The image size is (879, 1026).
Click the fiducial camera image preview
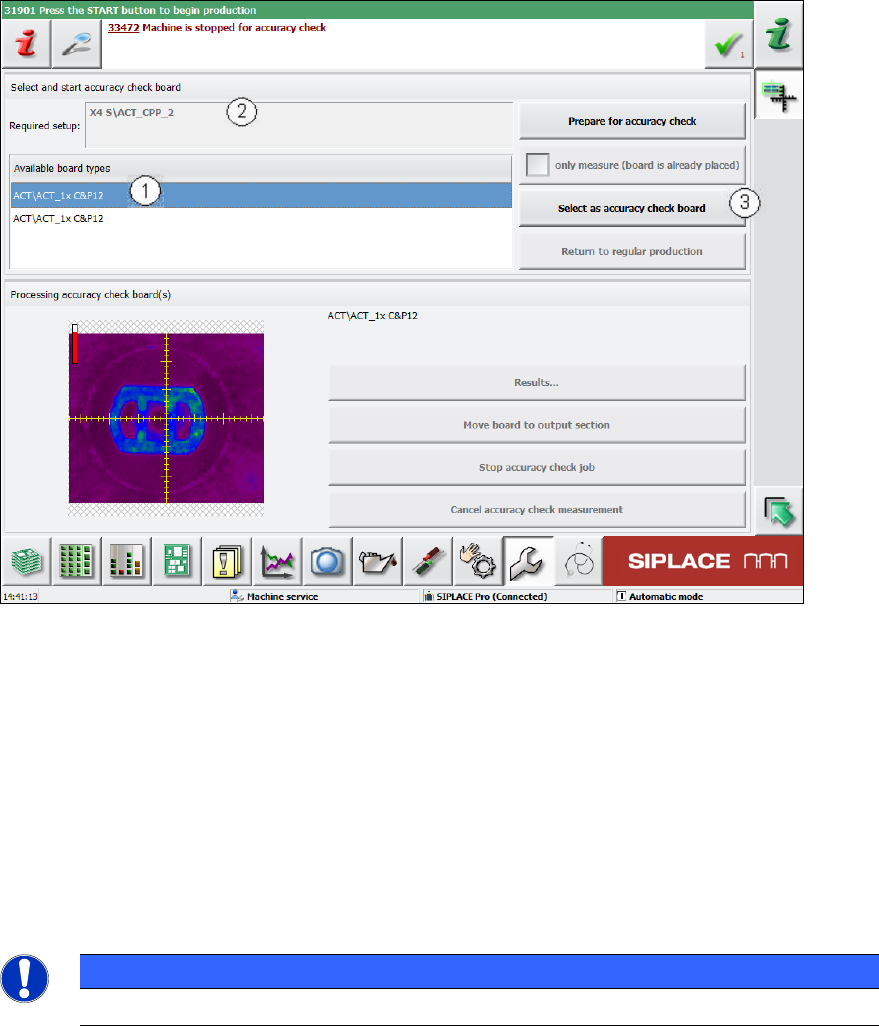(x=166, y=418)
